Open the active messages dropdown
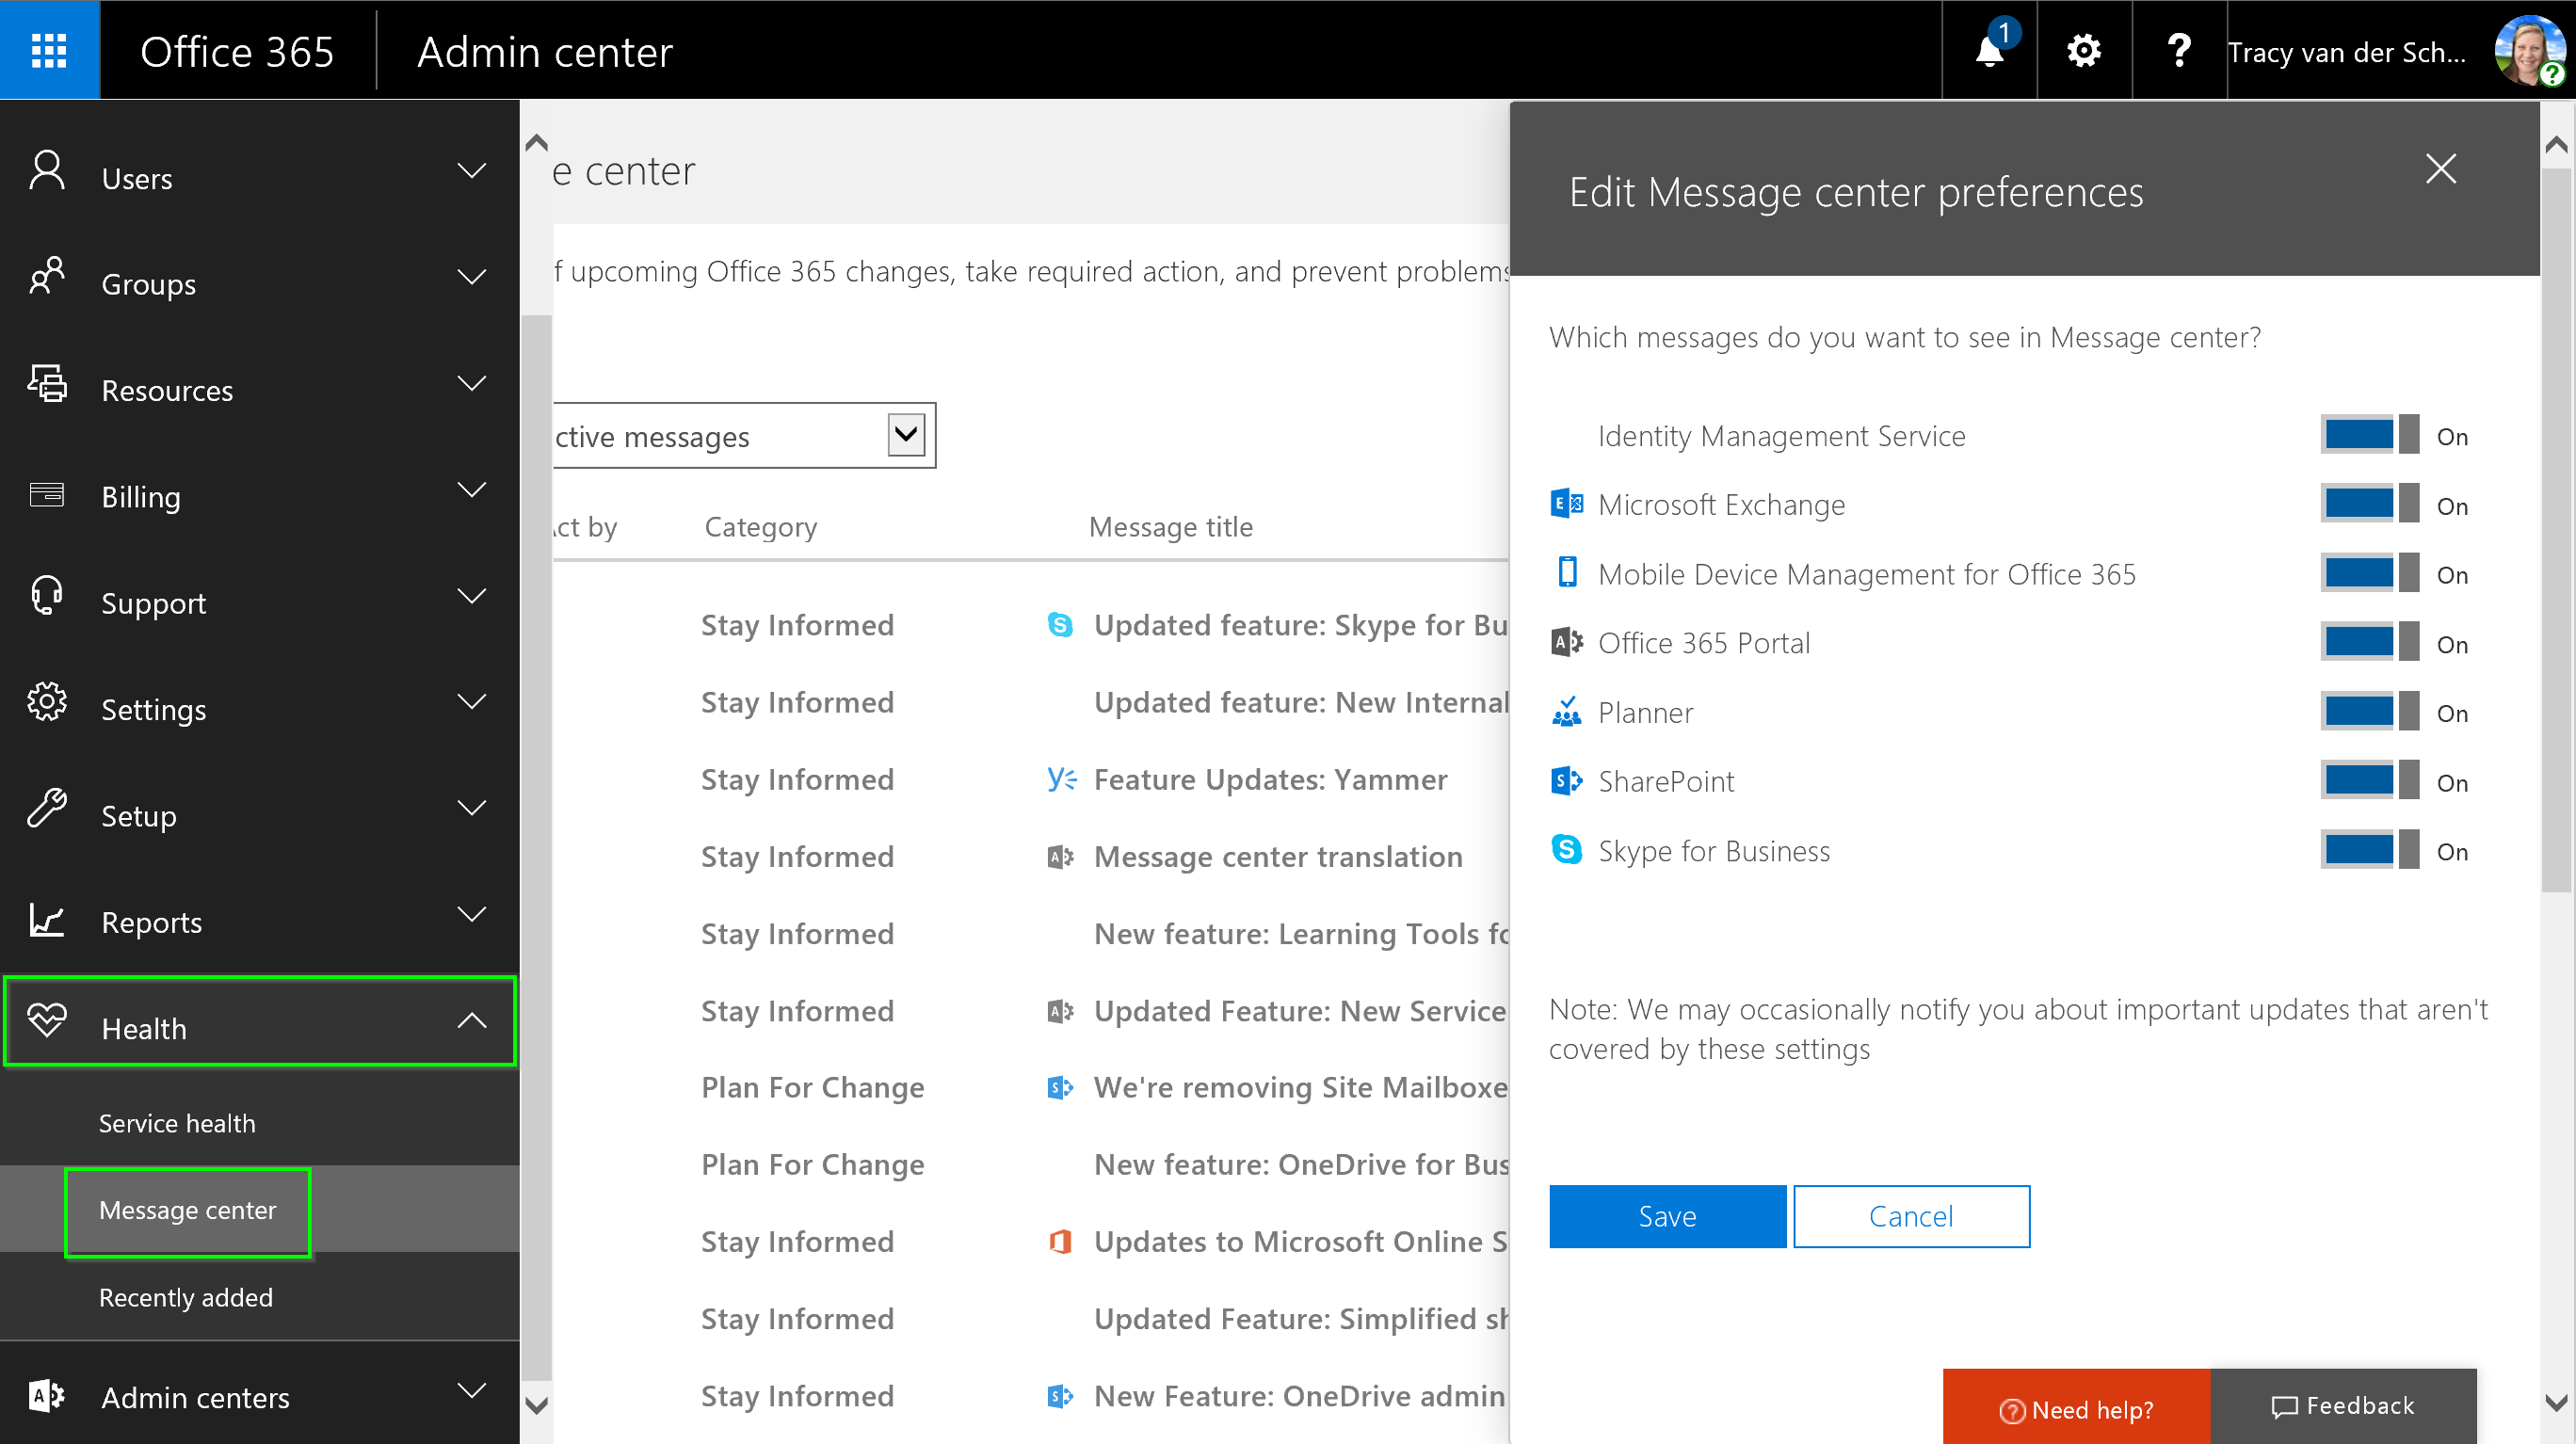The height and width of the screenshot is (1444, 2576). click(906, 435)
